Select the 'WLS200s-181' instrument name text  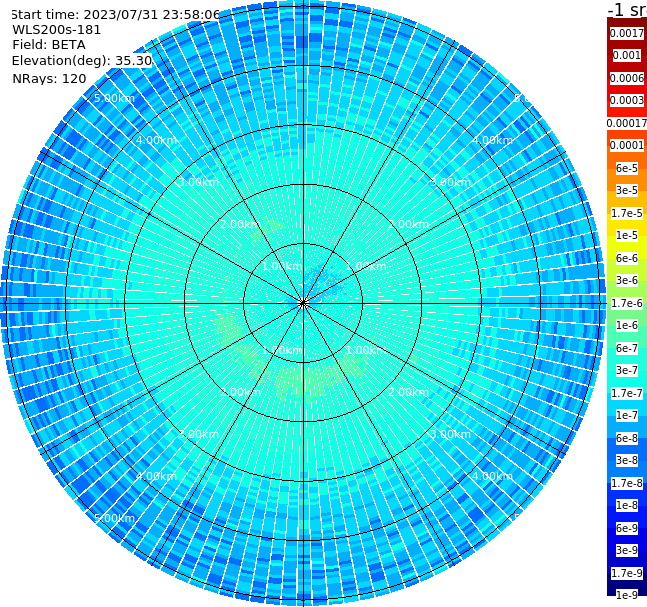pyautogui.click(x=57, y=30)
